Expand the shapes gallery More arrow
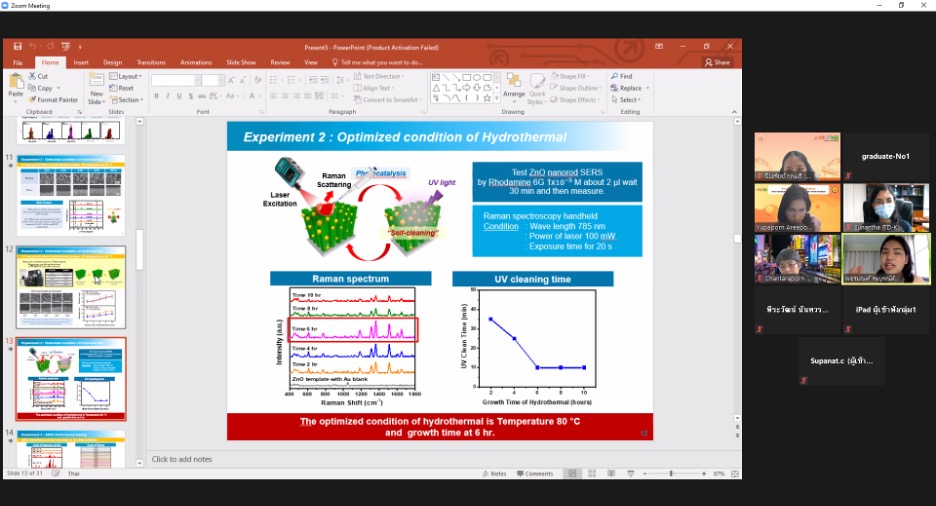The height and width of the screenshot is (506, 936). pos(496,98)
